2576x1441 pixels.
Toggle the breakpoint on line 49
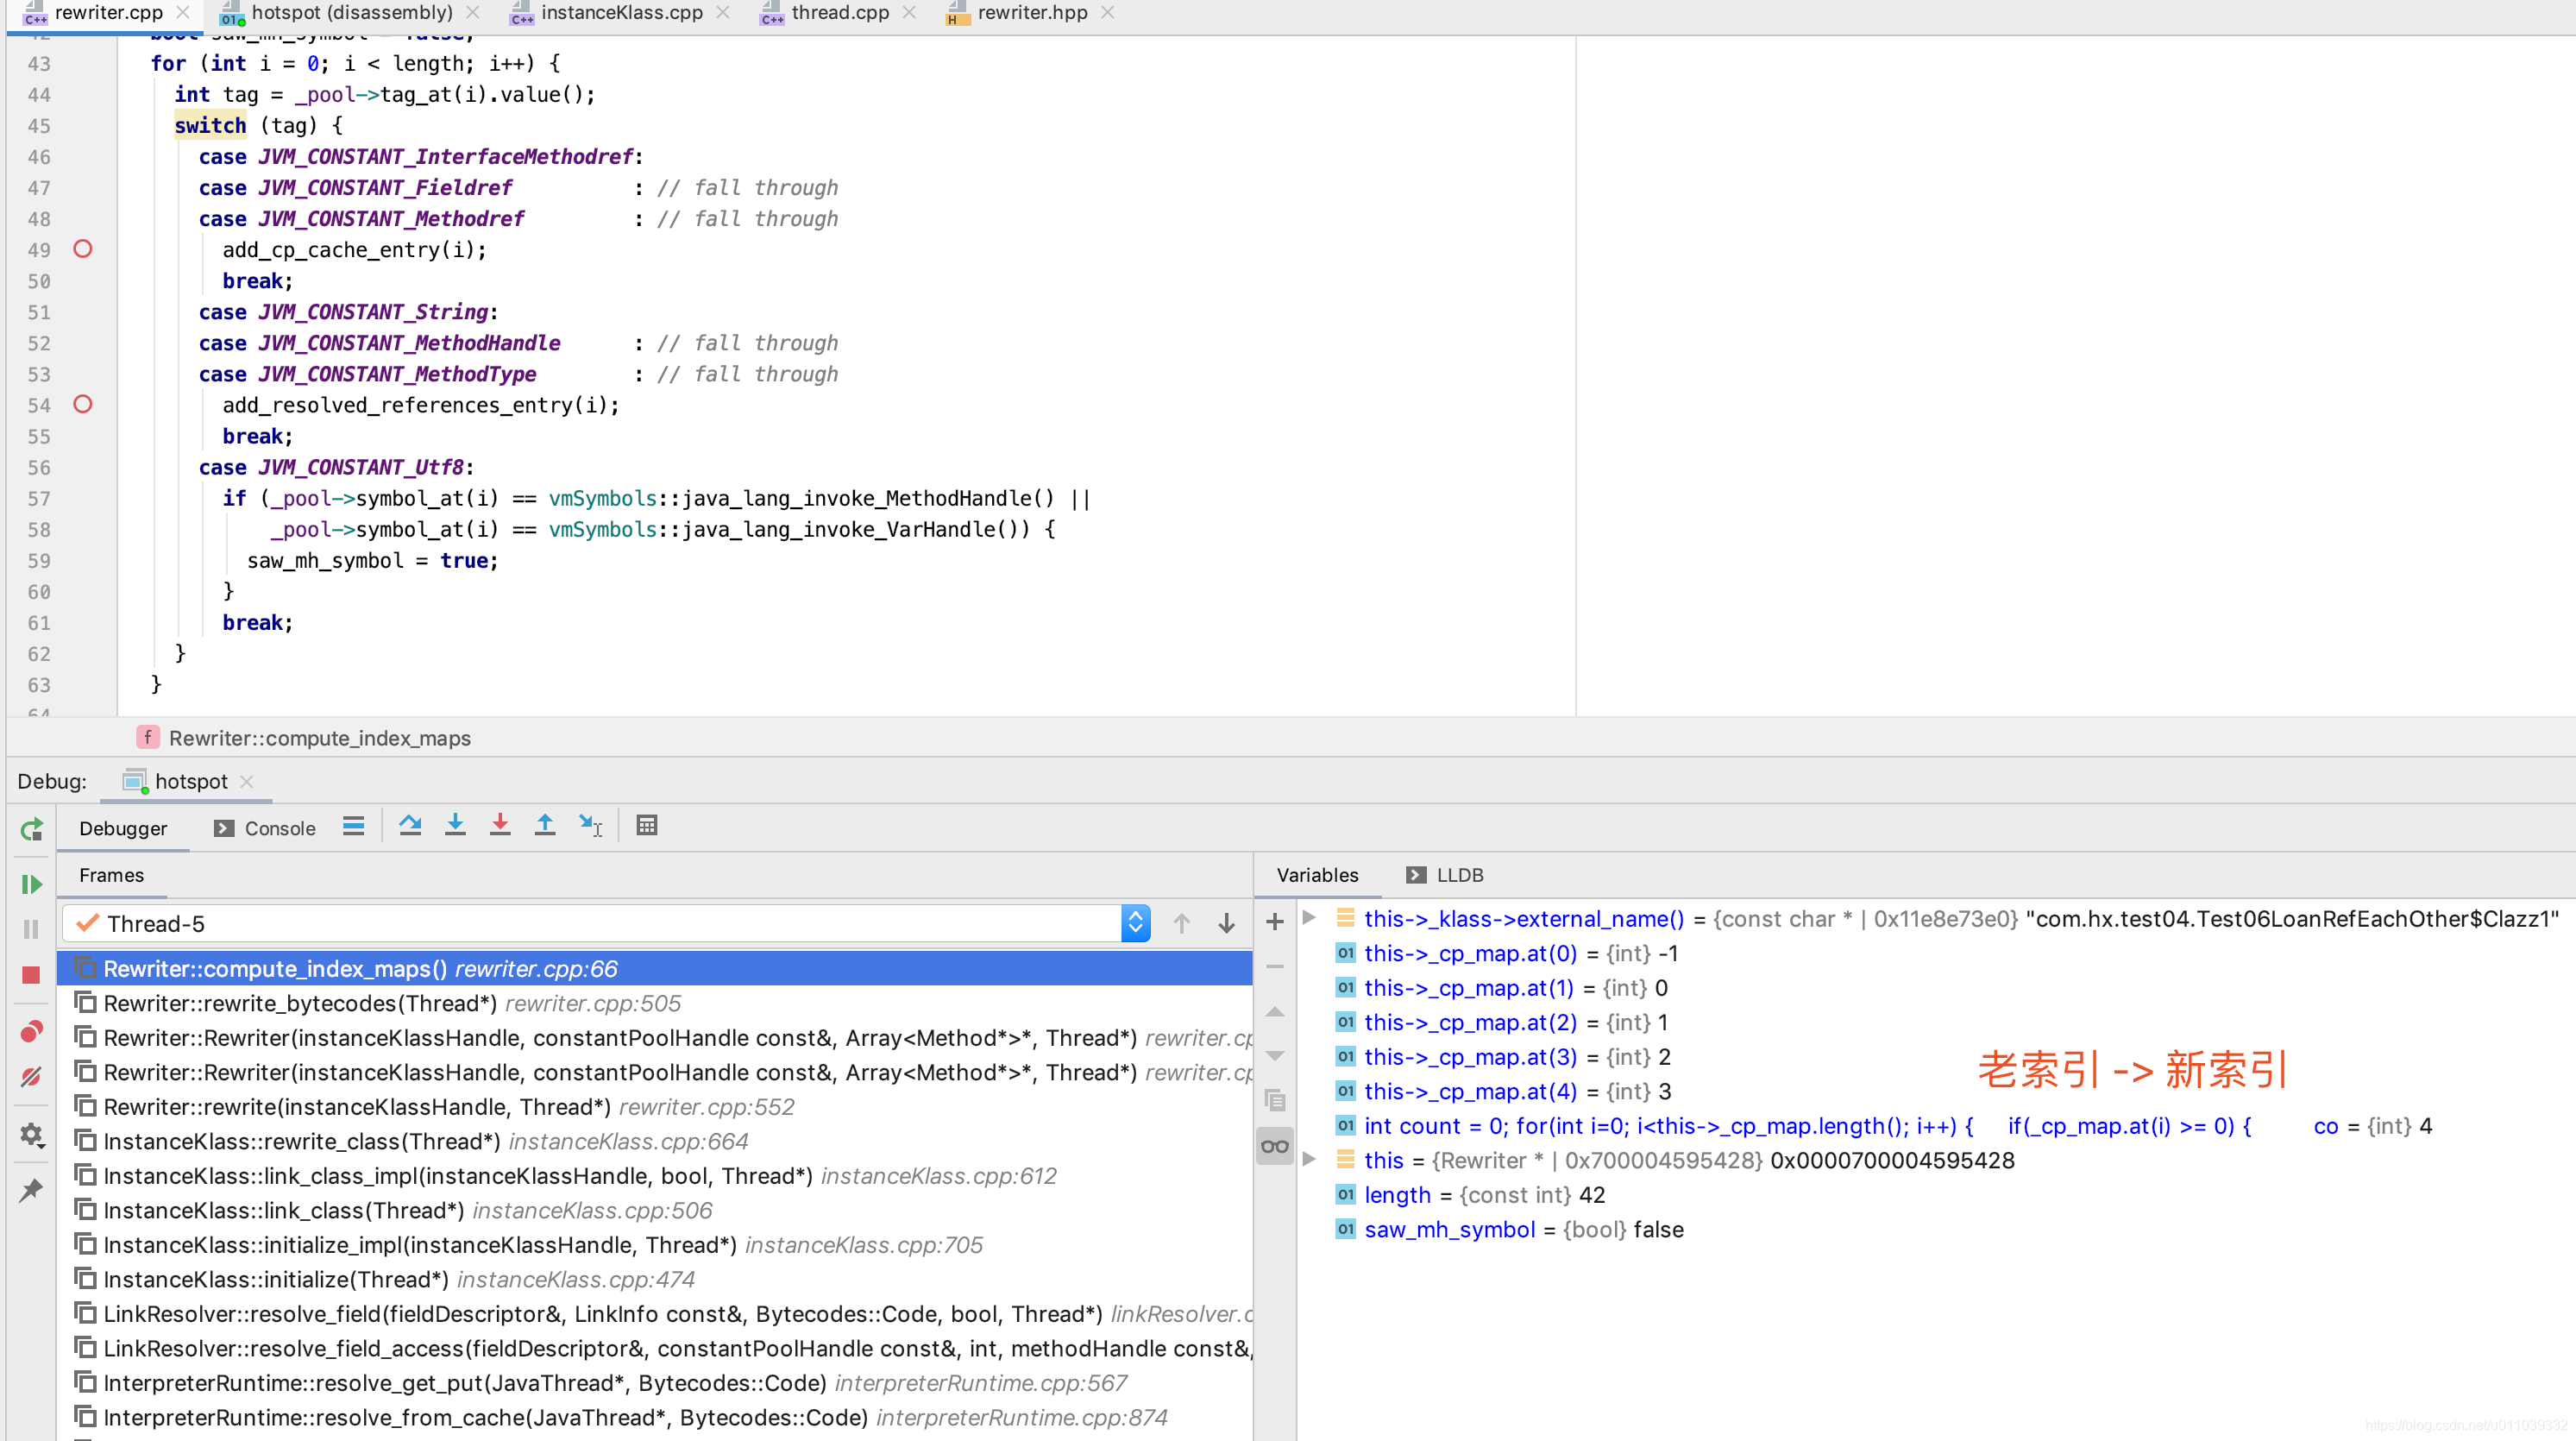(x=83, y=249)
